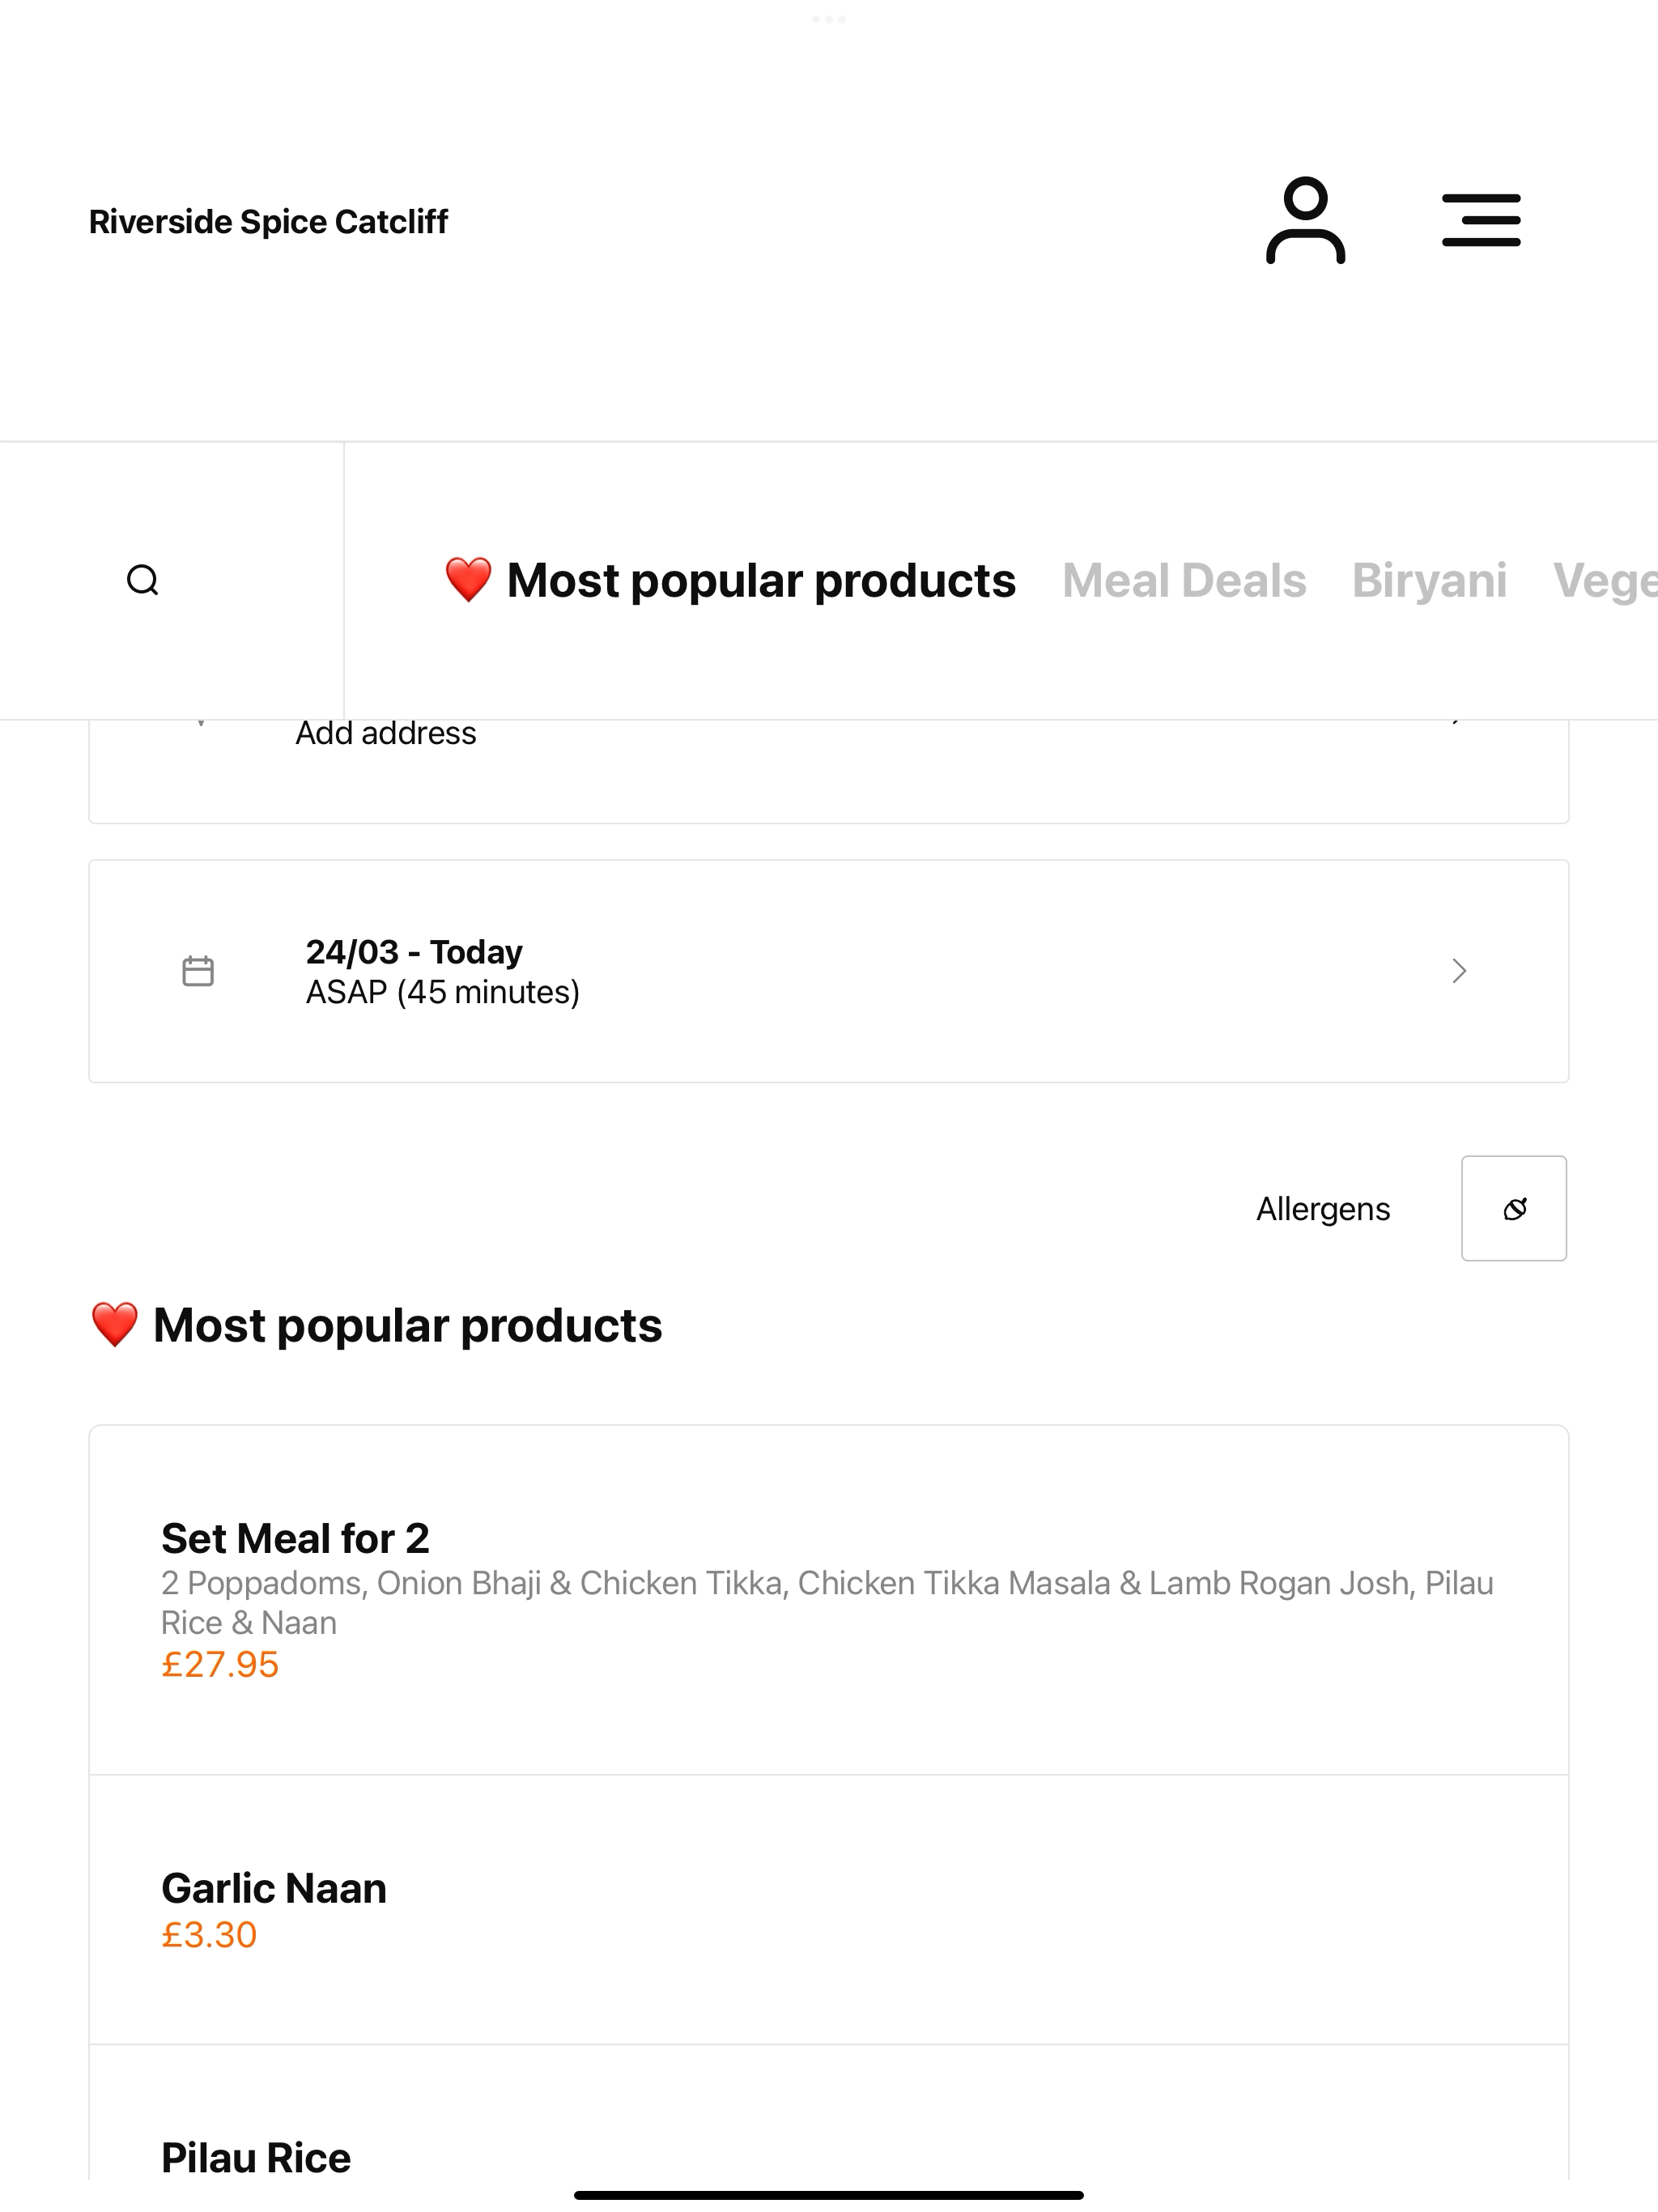Select the Set Meal for 2 item
The image size is (1658, 2212).
[829, 1600]
